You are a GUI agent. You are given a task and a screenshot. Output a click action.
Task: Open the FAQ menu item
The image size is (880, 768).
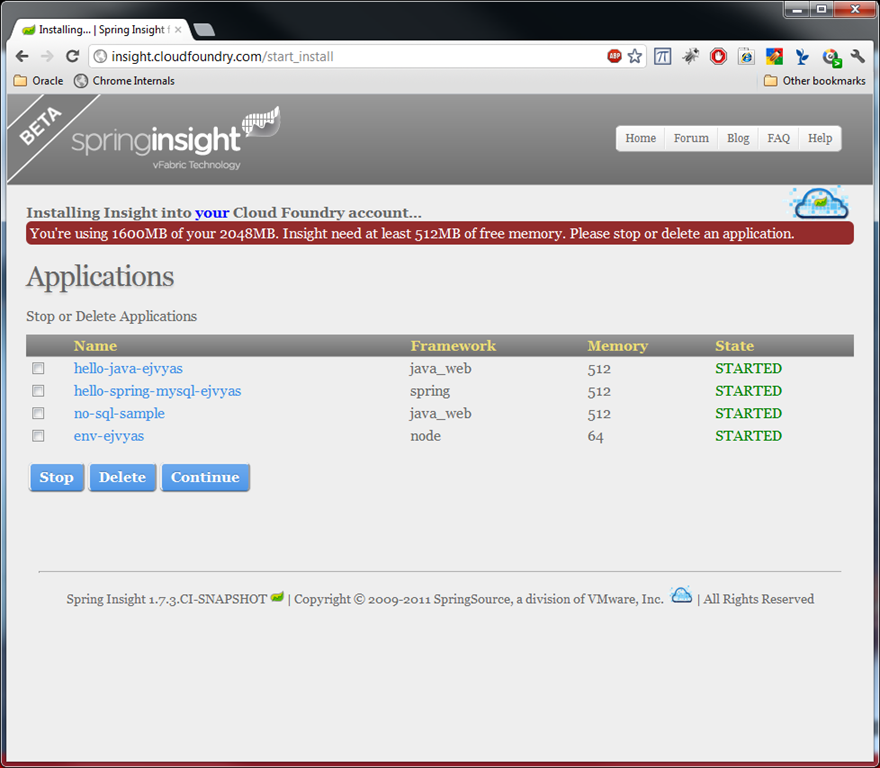[x=778, y=138]
